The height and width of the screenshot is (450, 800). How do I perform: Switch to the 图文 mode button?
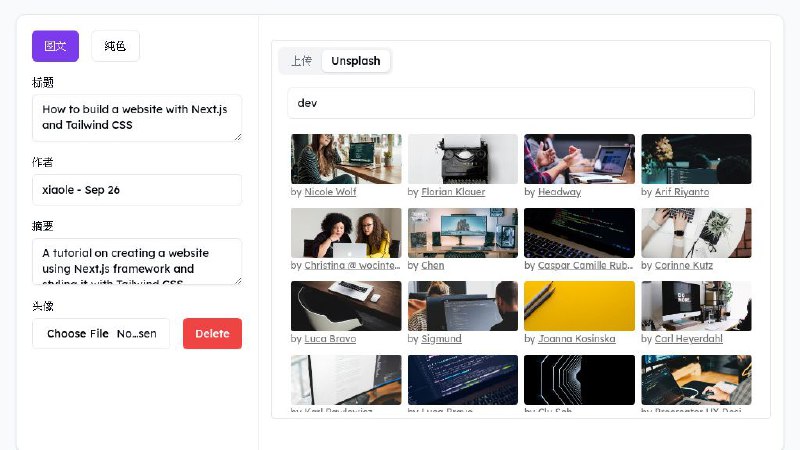point(55,46)
